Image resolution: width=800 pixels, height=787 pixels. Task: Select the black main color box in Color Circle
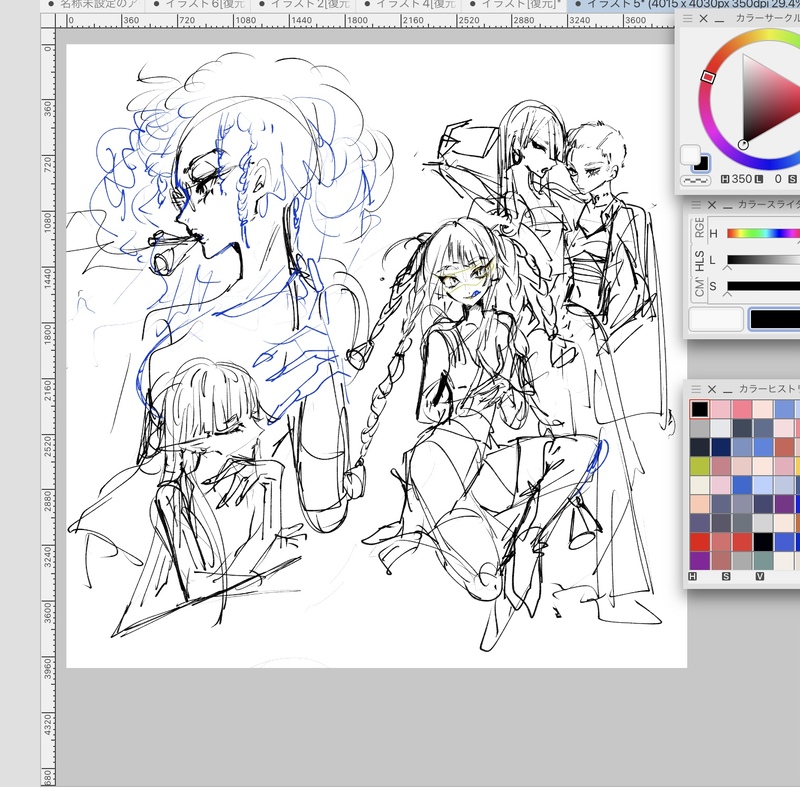(701, 163)
